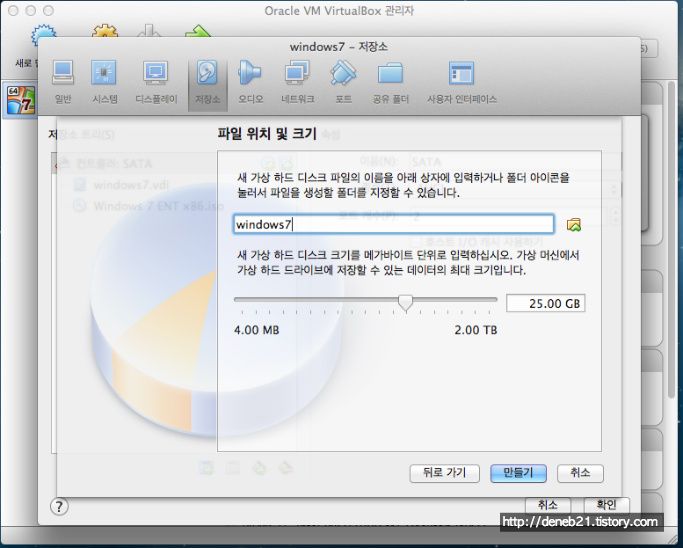
Task: Click the green arrow Start toolbar icon
Action: (x=198, y=31)
